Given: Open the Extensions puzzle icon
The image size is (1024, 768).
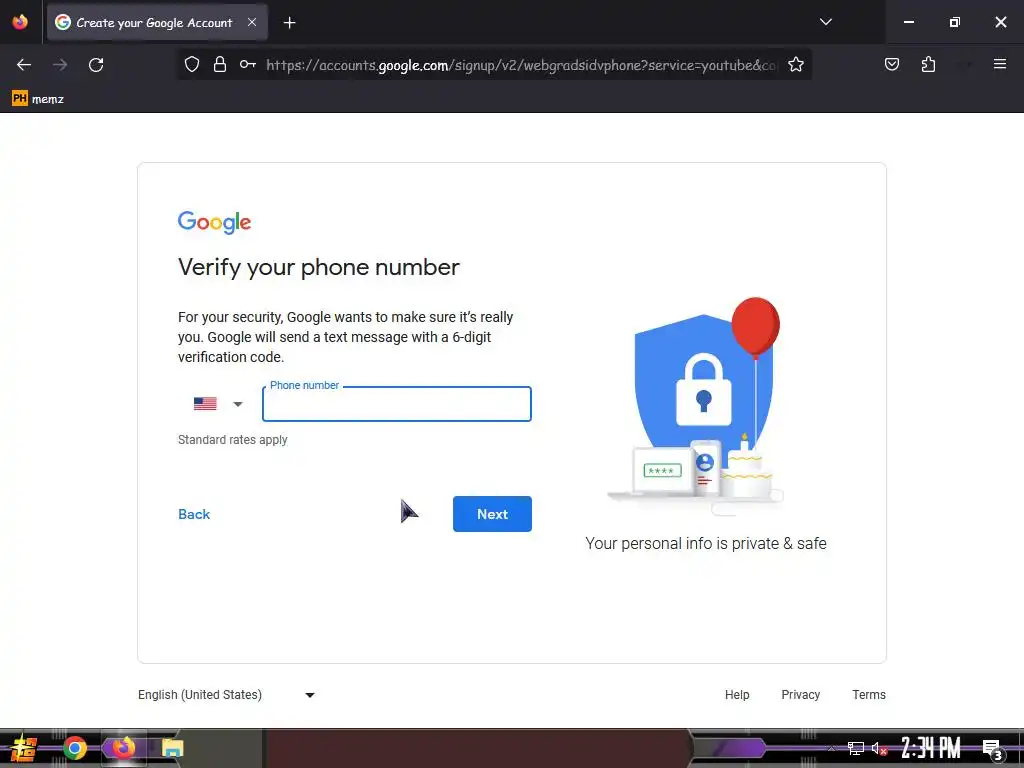Looking at the screenshot, I should (x=928, y=64).
